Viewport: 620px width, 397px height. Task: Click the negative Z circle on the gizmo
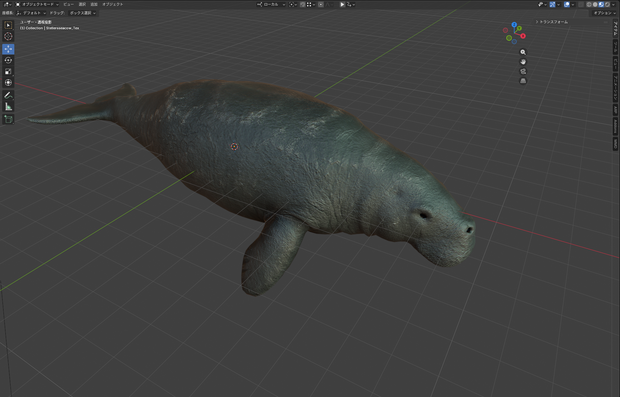tap(514, 42)
